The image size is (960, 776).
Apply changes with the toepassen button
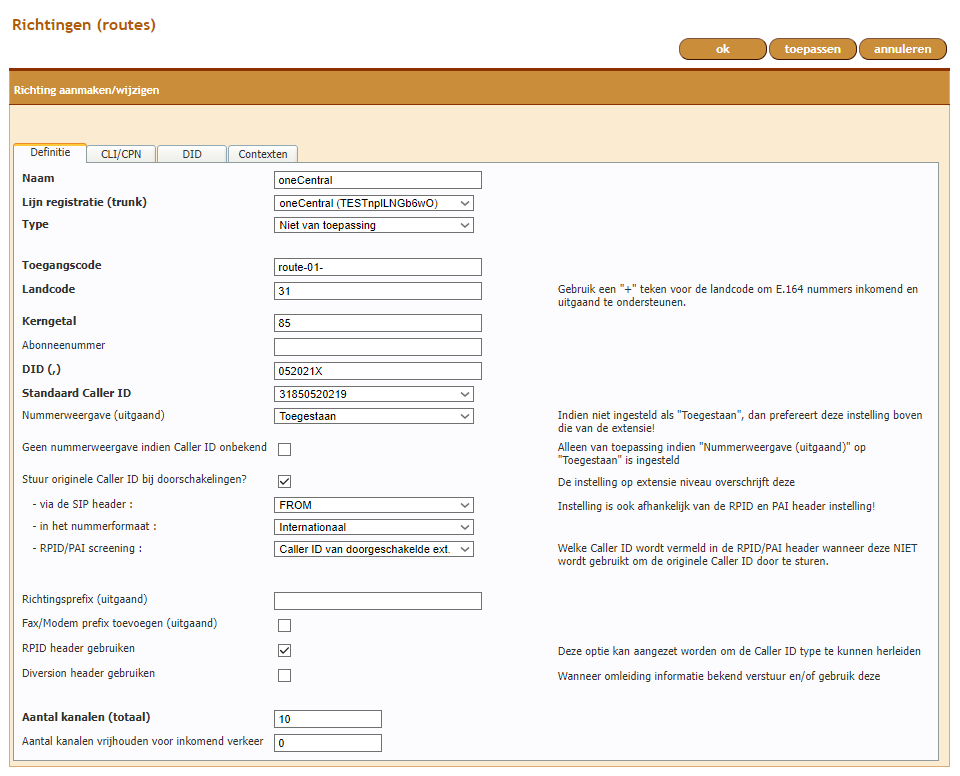pos(812,49)
